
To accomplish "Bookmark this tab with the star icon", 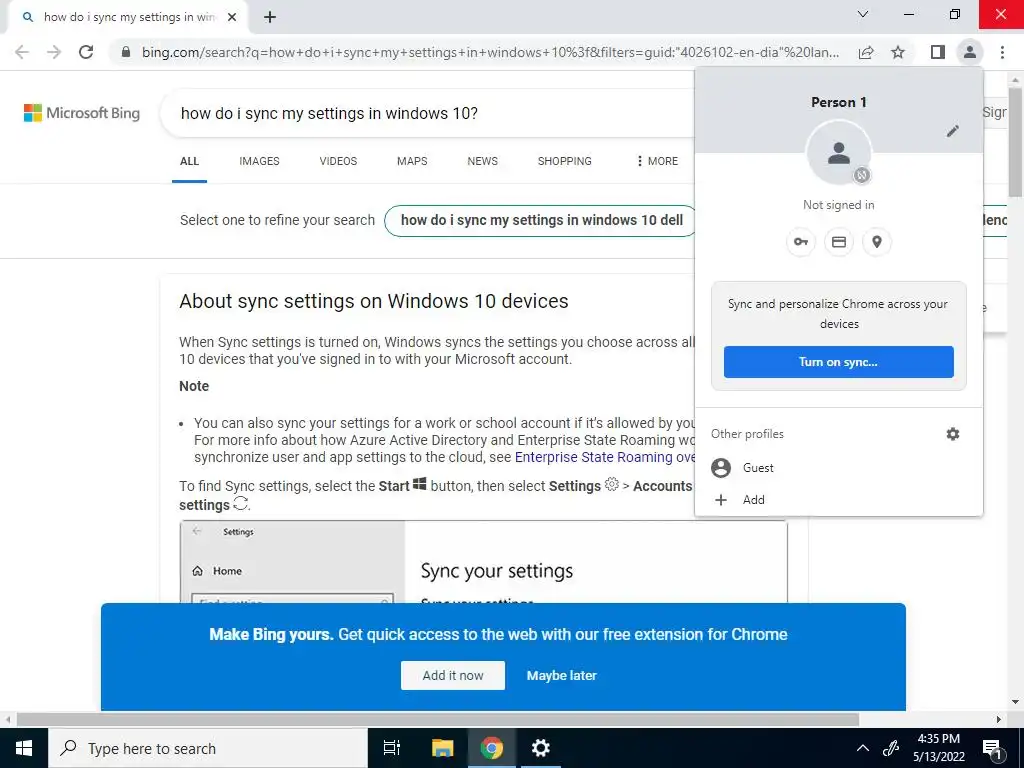I will 898,52.
